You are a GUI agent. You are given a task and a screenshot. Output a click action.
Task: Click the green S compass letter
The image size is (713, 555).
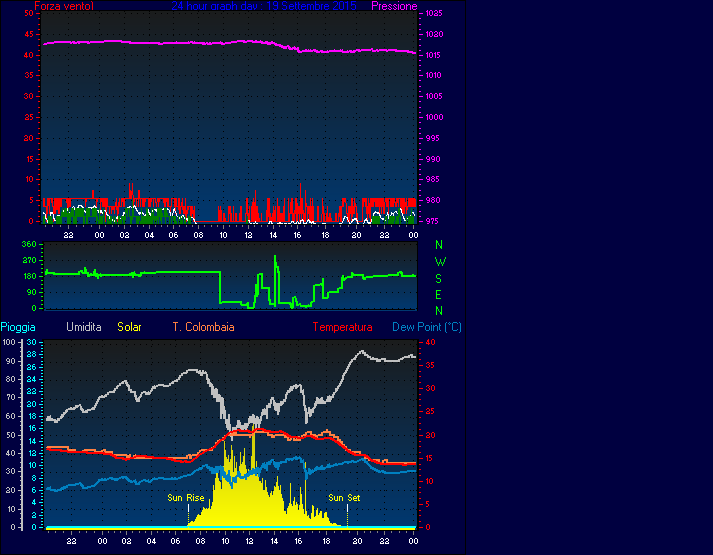tap(438, 279)
